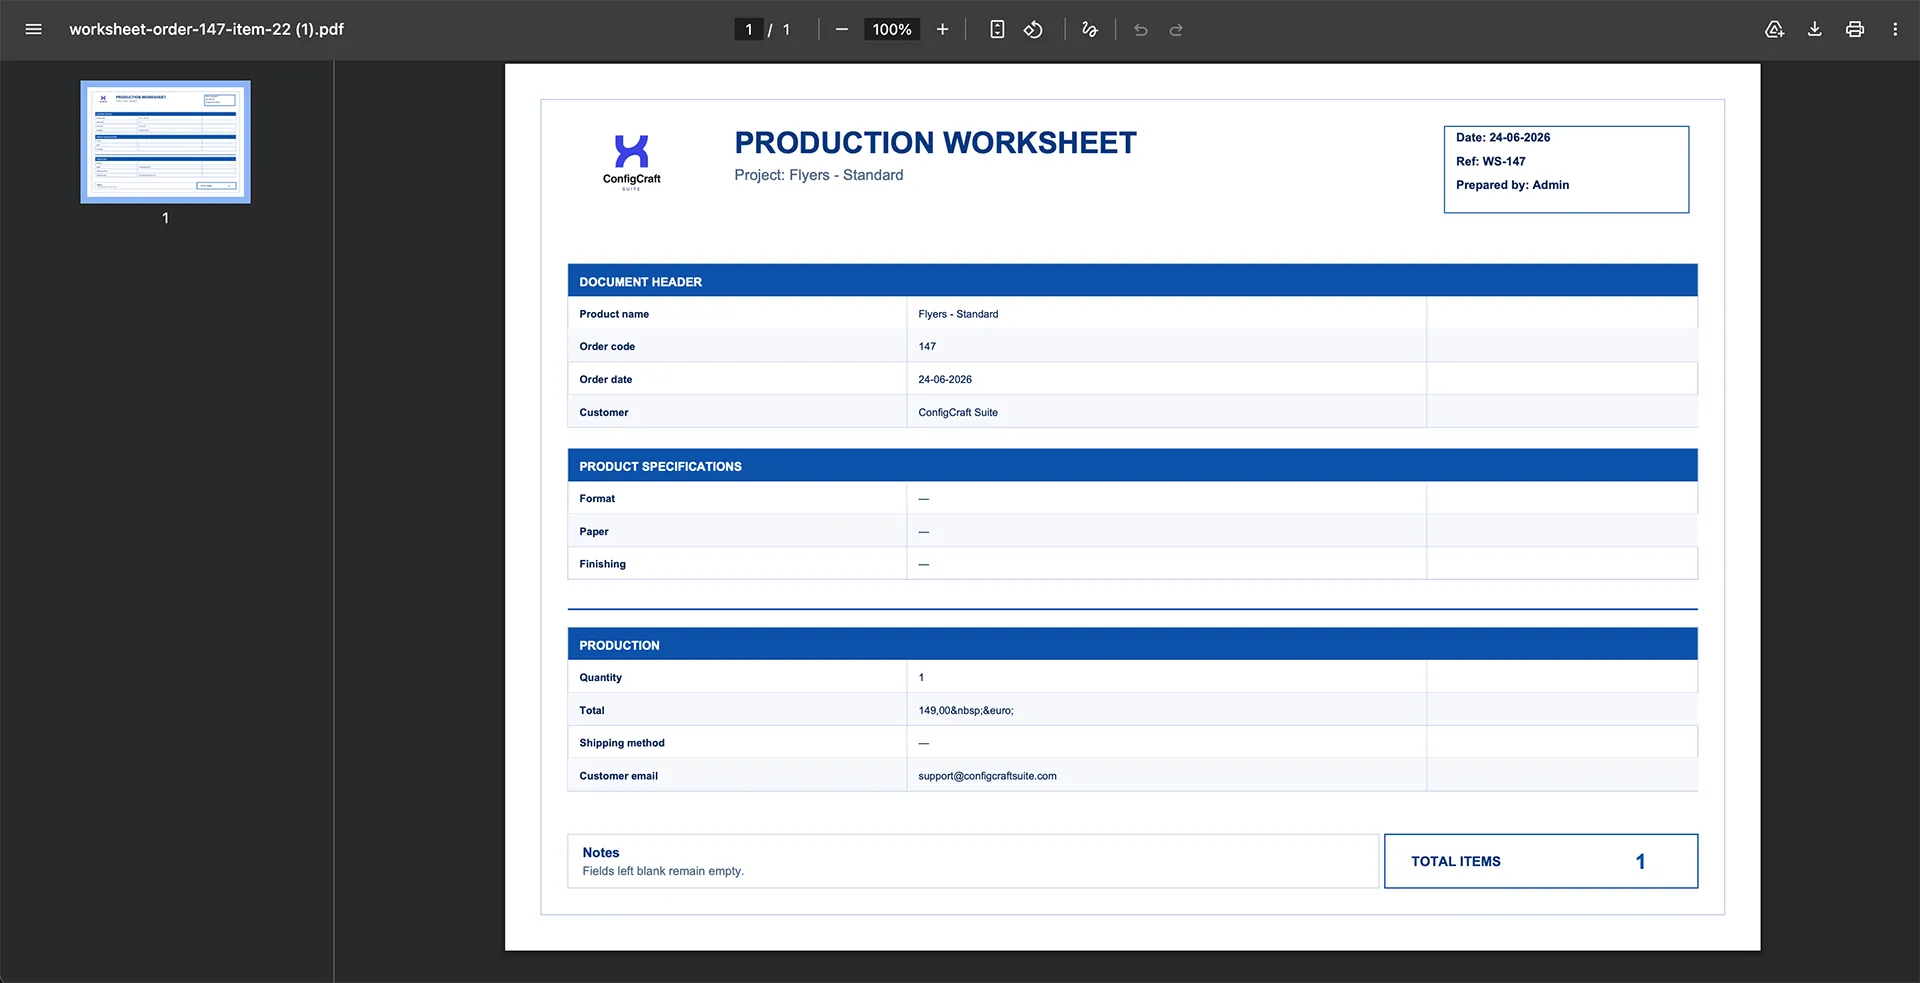Click the Quantity row label
Image resolution: width=1920 pixels, height=983 pixels.
600,677
